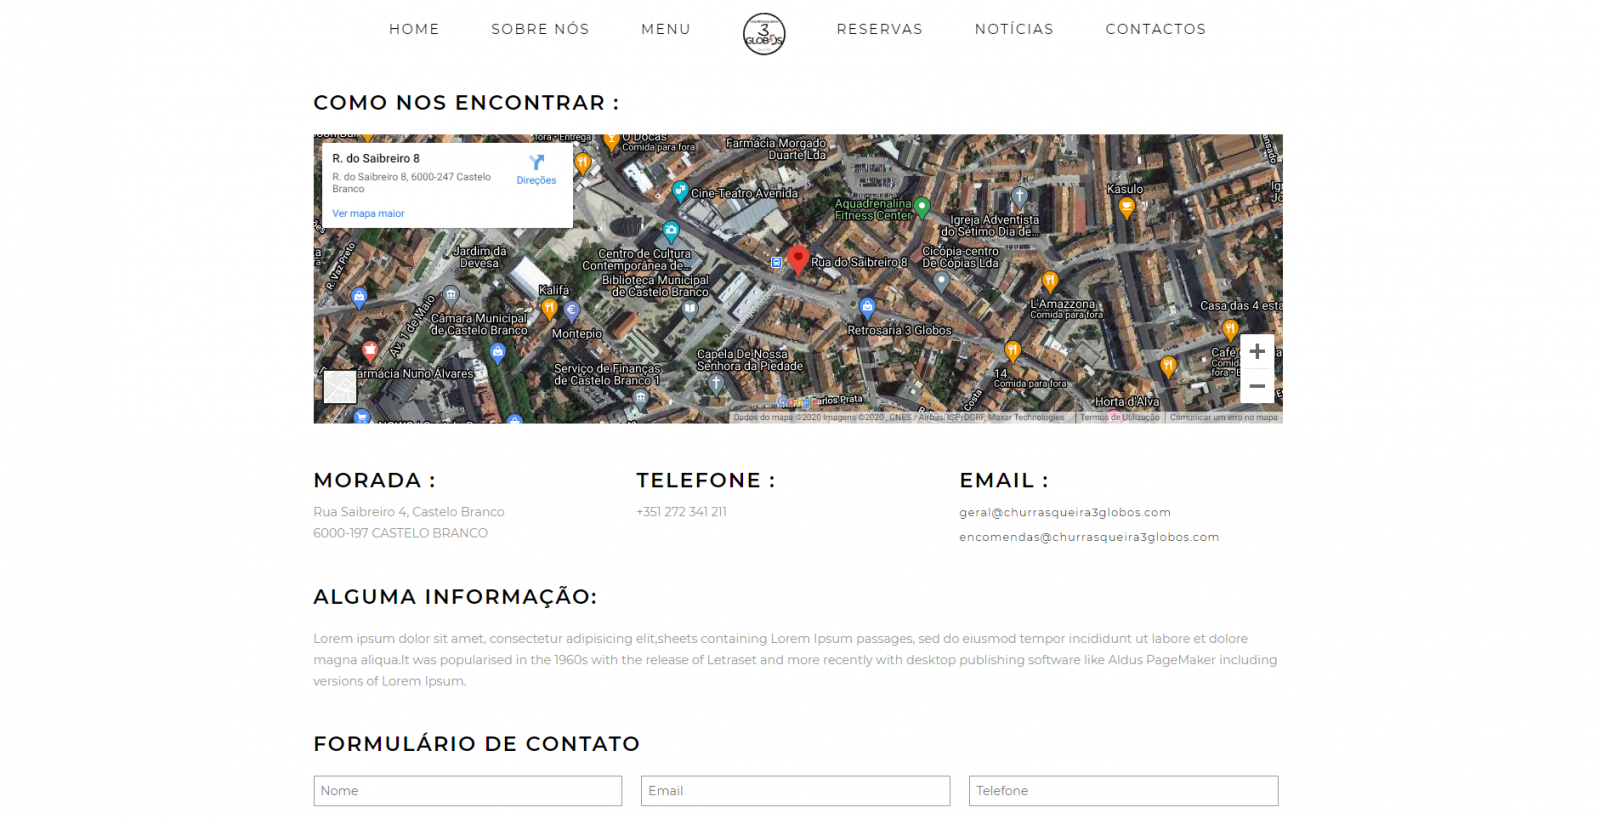The image size is (1600, 819).
Task: Click the Aquadrenalina Fitness Center green marker
Action: coord(922,208)
